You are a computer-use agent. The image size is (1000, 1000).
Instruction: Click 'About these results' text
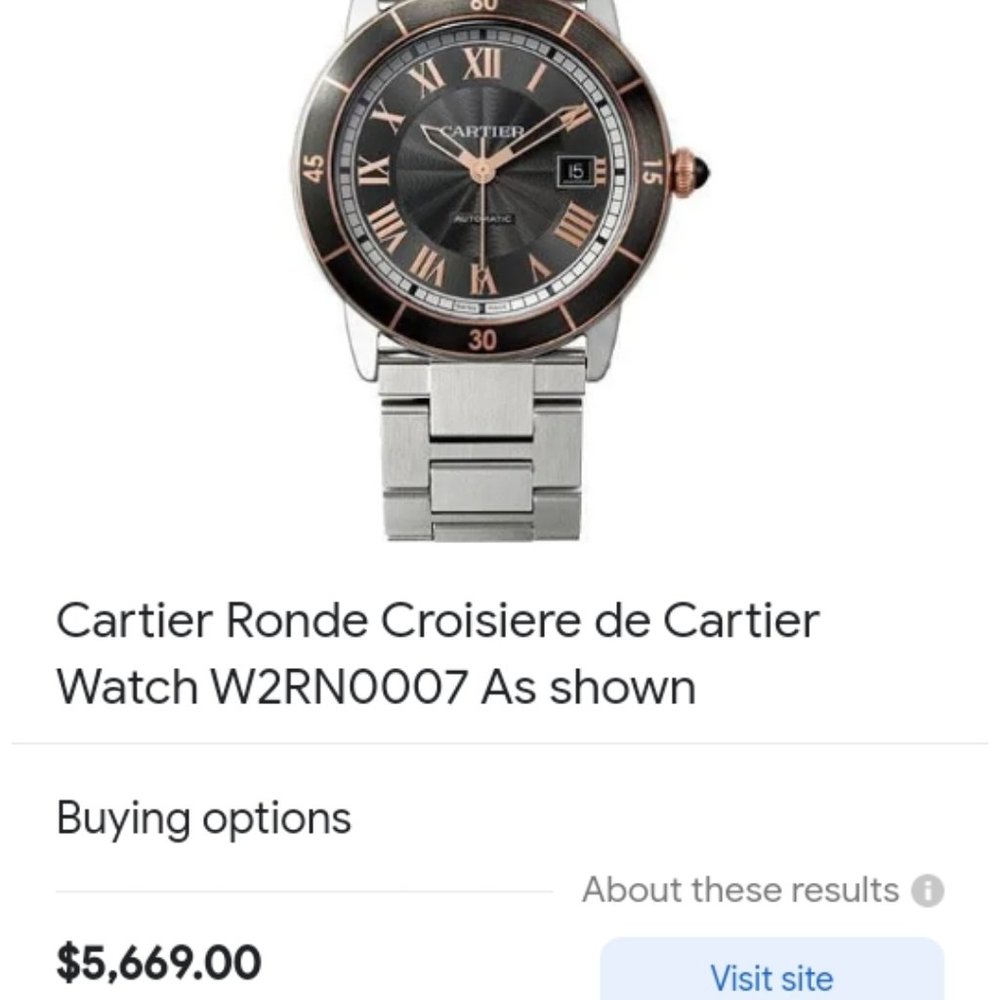point(740,889)
